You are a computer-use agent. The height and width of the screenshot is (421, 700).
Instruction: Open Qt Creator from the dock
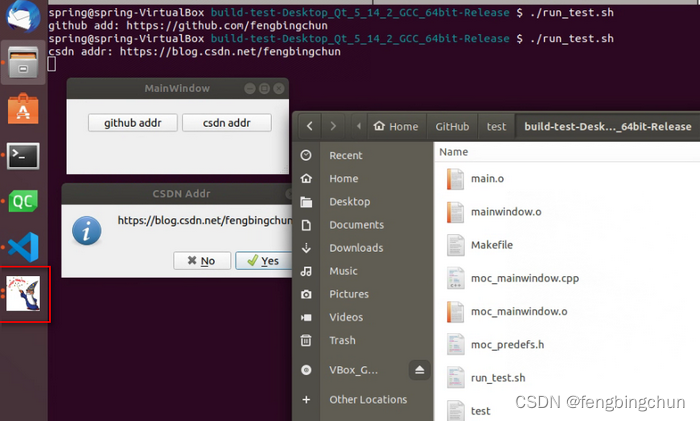coord(23,201)
